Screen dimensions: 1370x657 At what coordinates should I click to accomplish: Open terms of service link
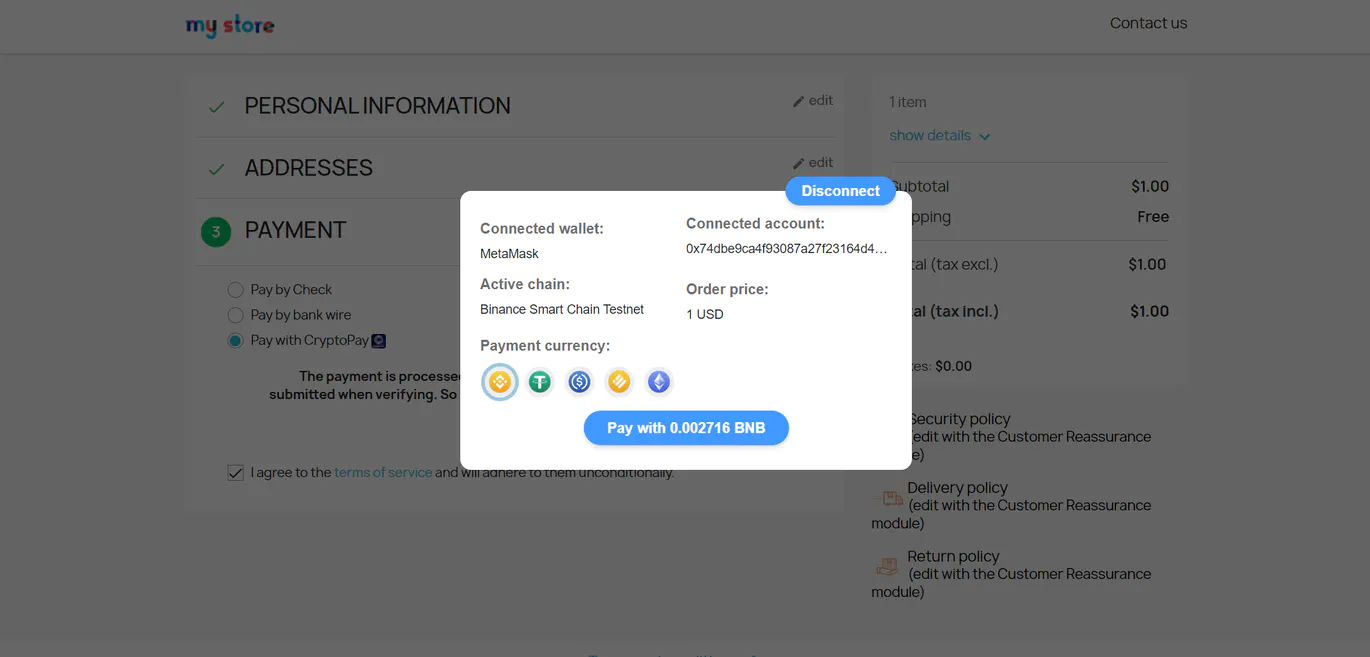point(383,473)
